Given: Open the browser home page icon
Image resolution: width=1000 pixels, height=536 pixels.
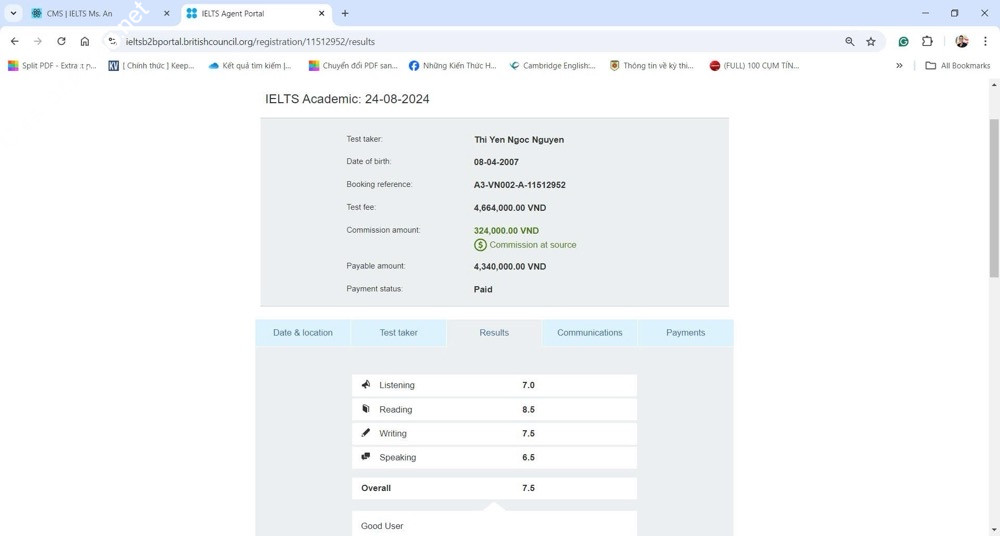Looking at the screenshot, I should 85,42.
